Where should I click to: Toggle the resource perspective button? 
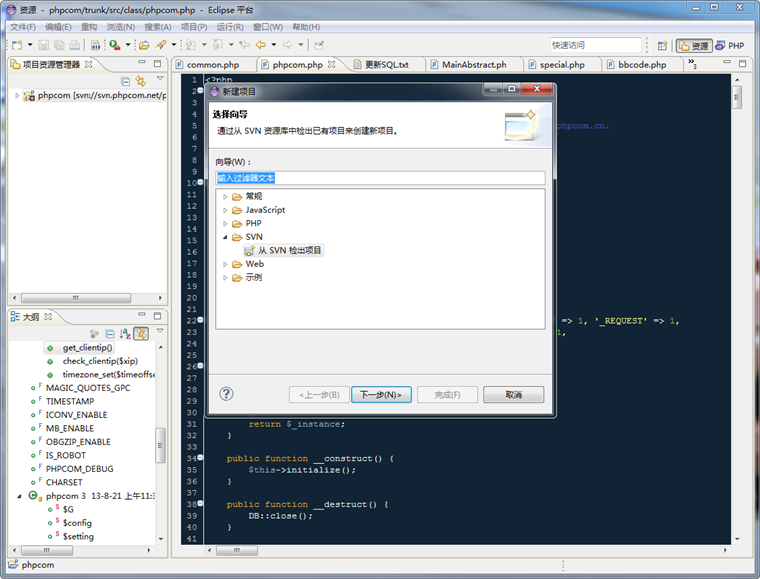pyautogui.click(x=692, y=46)
